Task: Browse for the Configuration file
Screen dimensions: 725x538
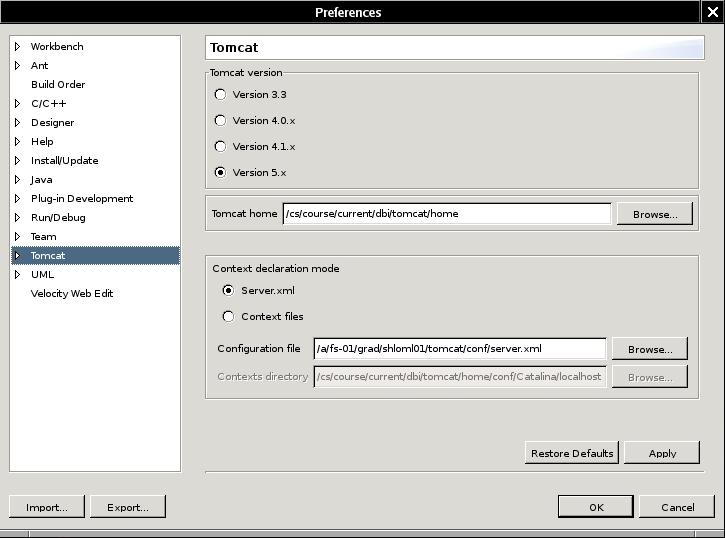Action: [x=650, y=349]
